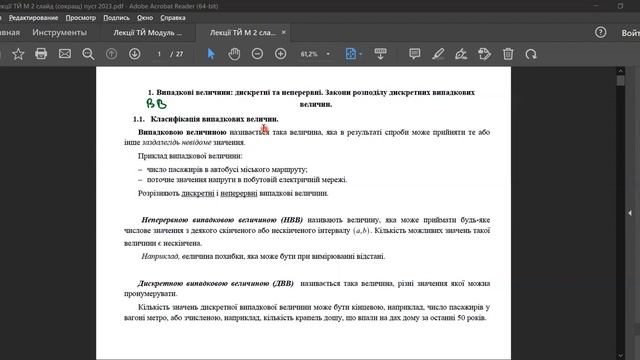Add the document to bookmarks with the star icon
This screenshot has height=360, width=640.
pyautogui.click(x=18, y=54)
